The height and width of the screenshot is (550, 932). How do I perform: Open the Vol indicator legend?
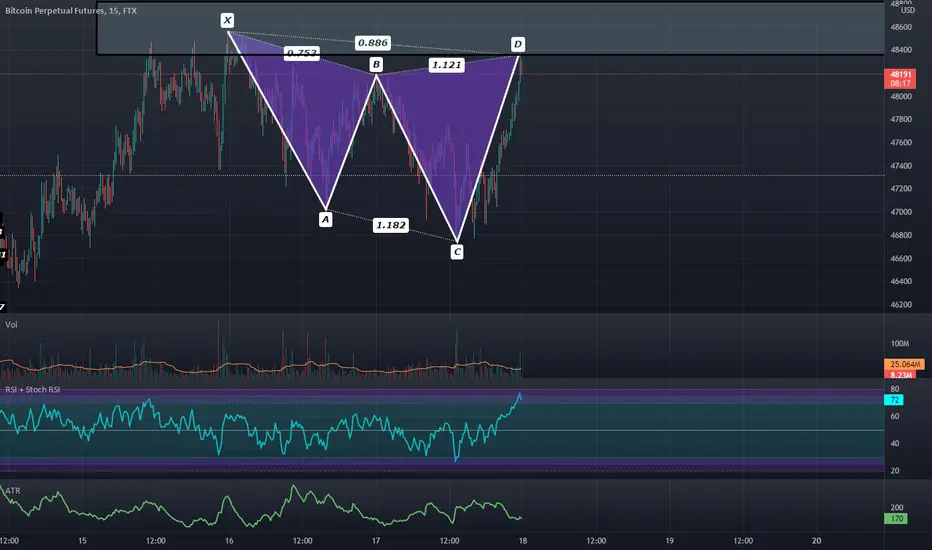click(x=11, y=325)
